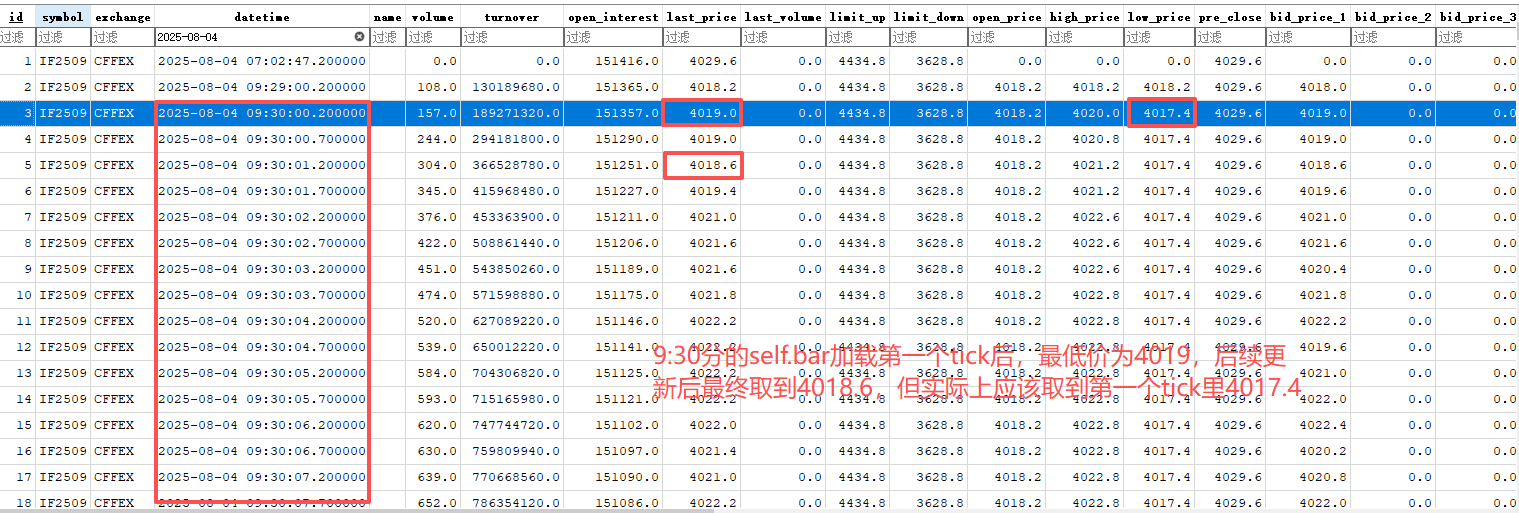The height and width of the screenshot is (513, 1519).
Task: Click the turnover column header
Action: tap(511, 17)
